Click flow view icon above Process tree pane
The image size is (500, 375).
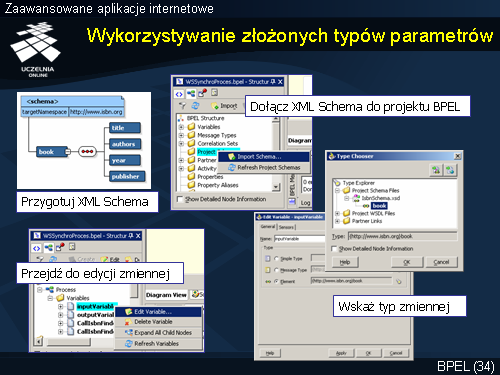pos(49,248)
